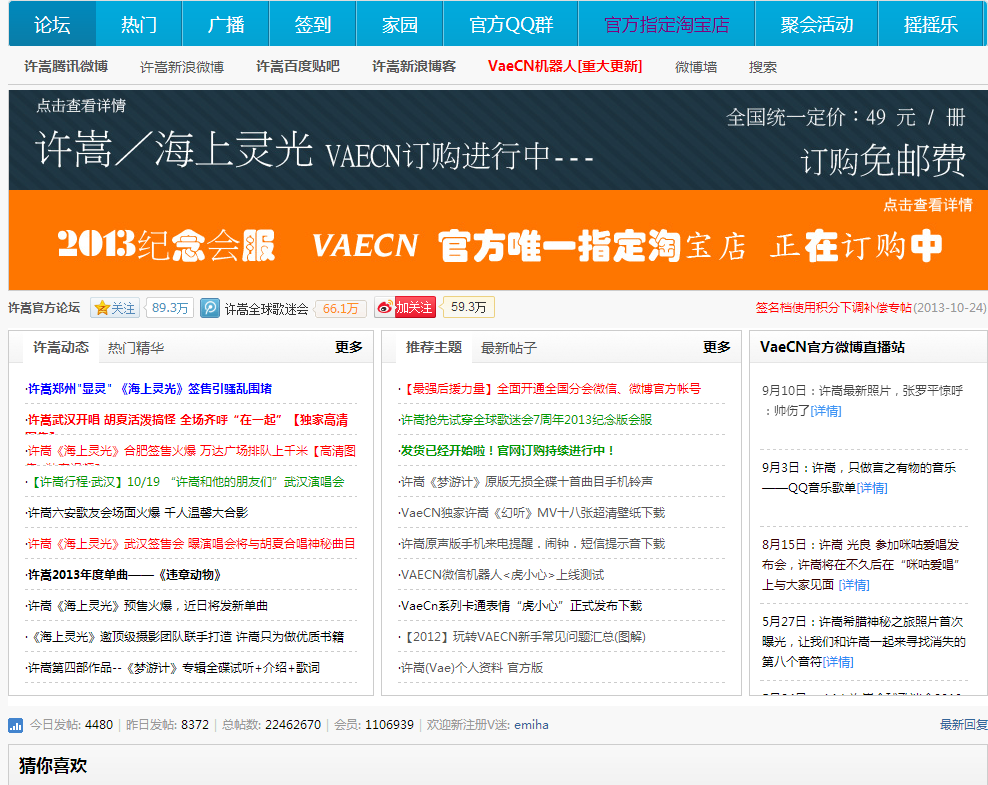Open 发货已经开始啦！官网订购持续进行中 post
Viewport: 988px width, 785px height.
click(508, 450)
